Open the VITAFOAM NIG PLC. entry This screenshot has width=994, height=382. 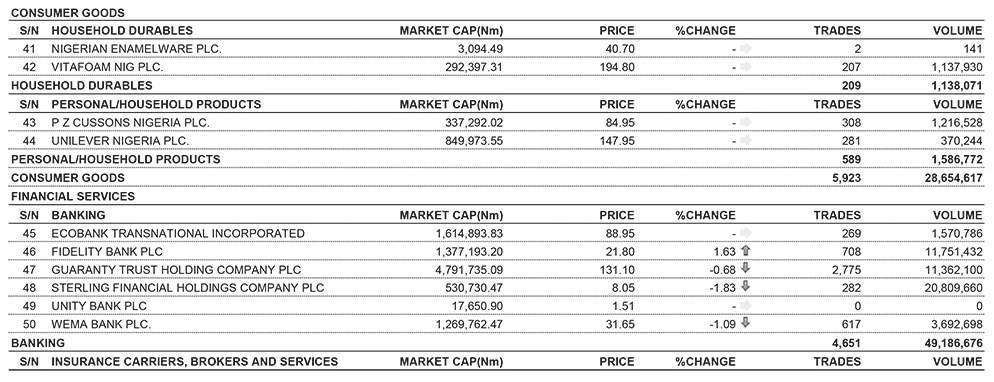coord(103,67)
